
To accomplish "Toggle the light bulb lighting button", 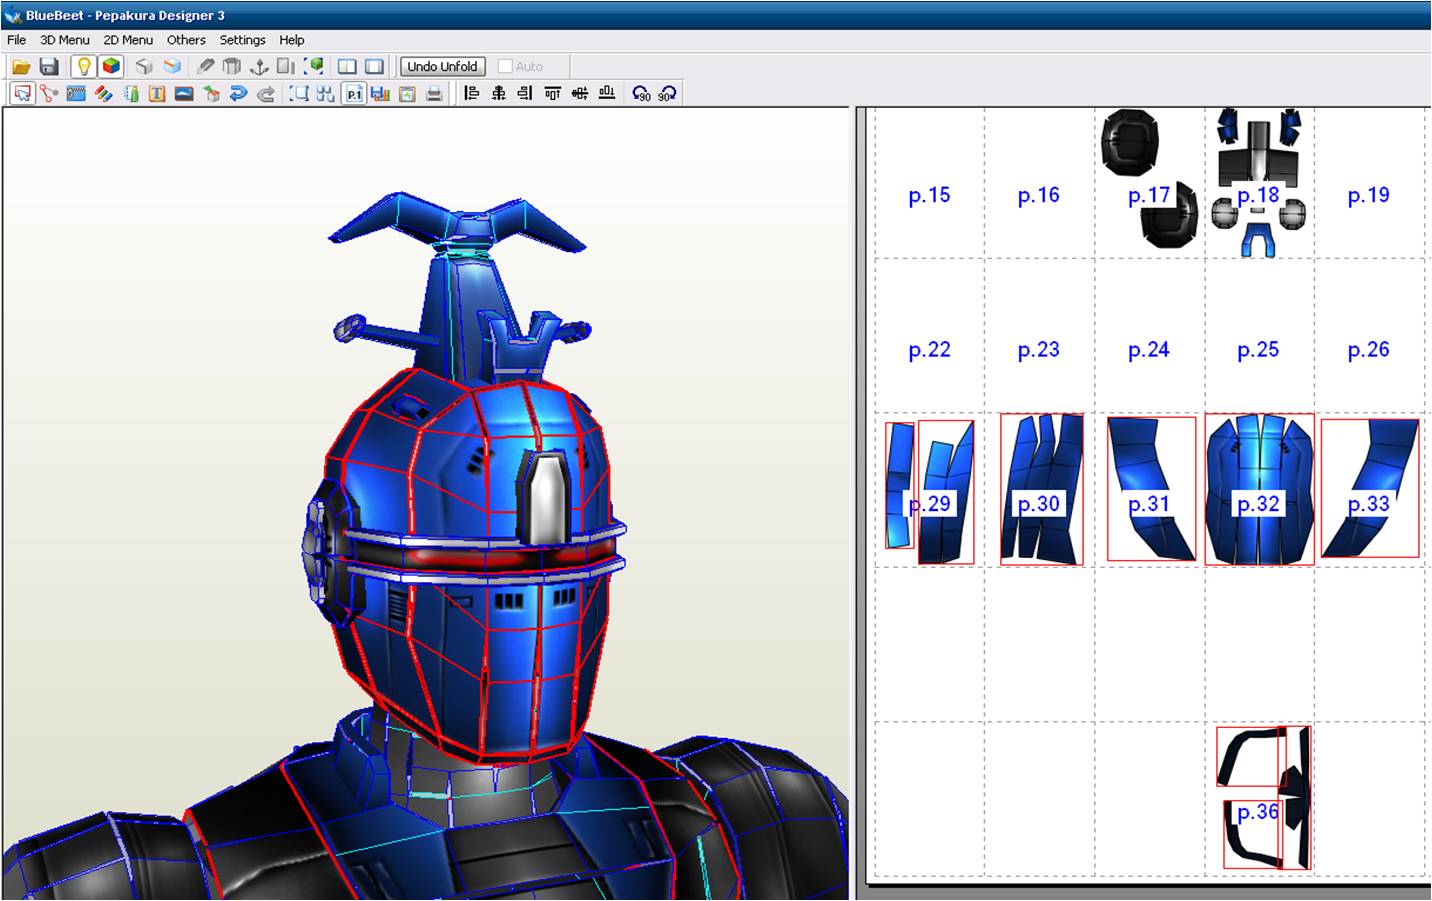I will coord(84,67).
